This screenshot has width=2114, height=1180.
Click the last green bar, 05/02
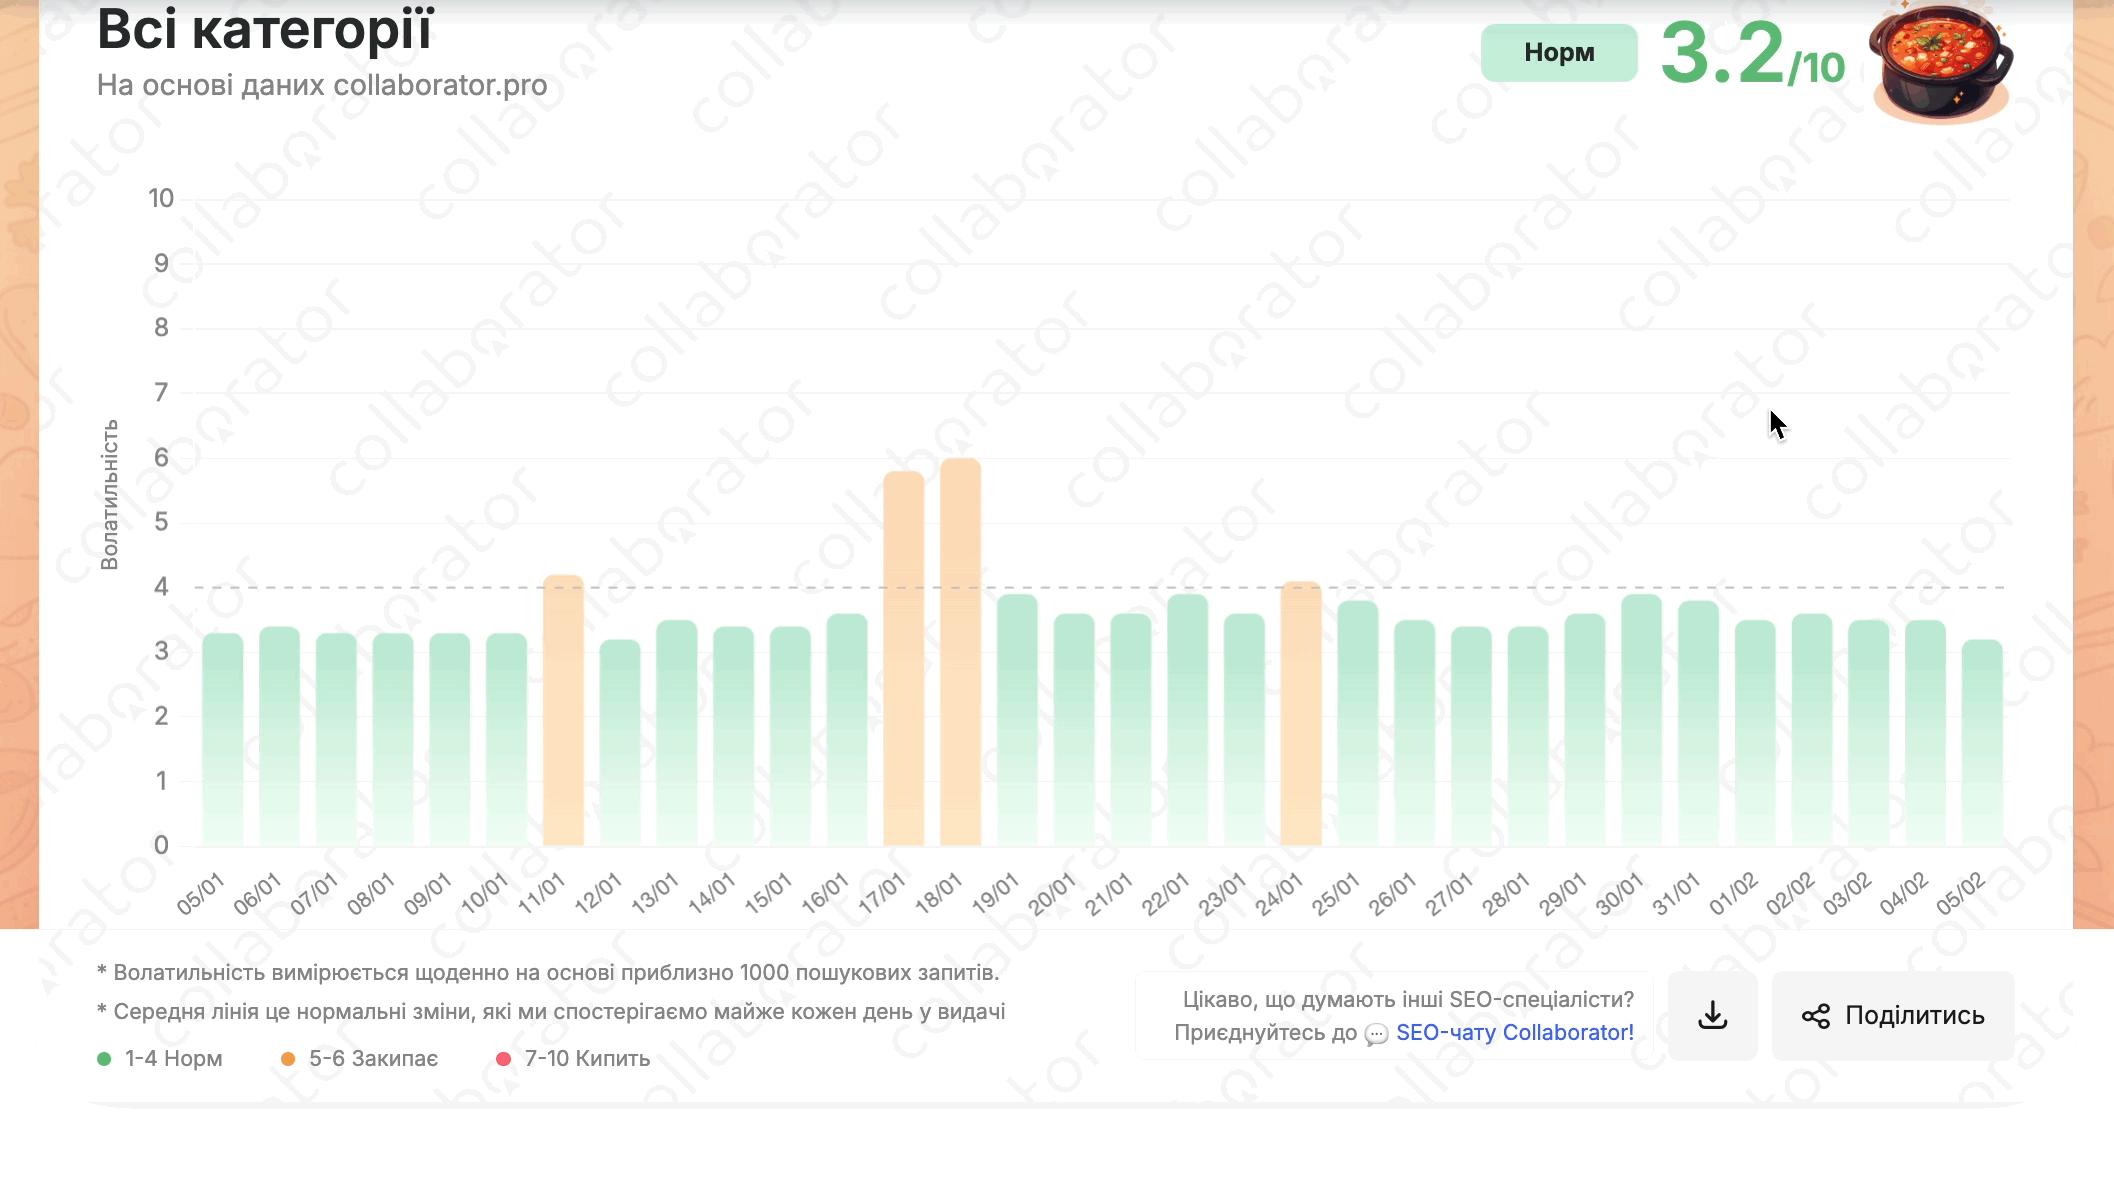pos(1981,742)
